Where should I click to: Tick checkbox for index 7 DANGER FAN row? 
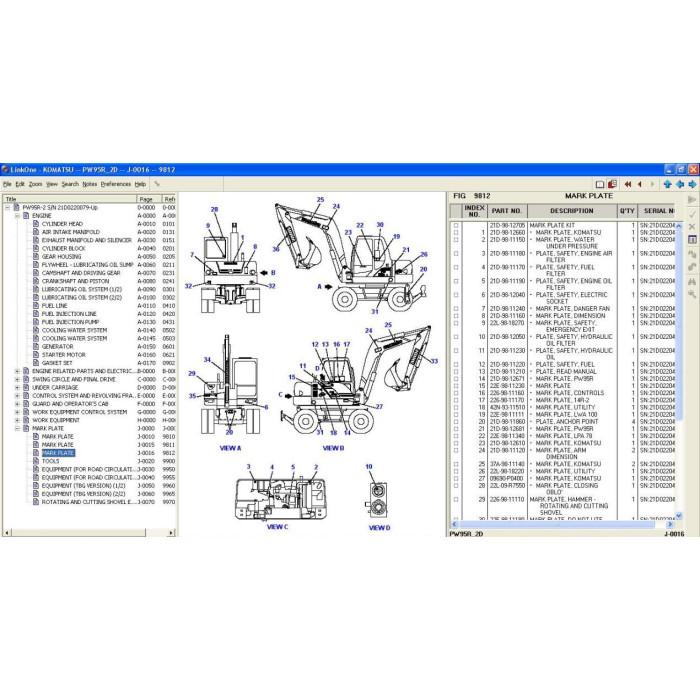coord(456,308)
